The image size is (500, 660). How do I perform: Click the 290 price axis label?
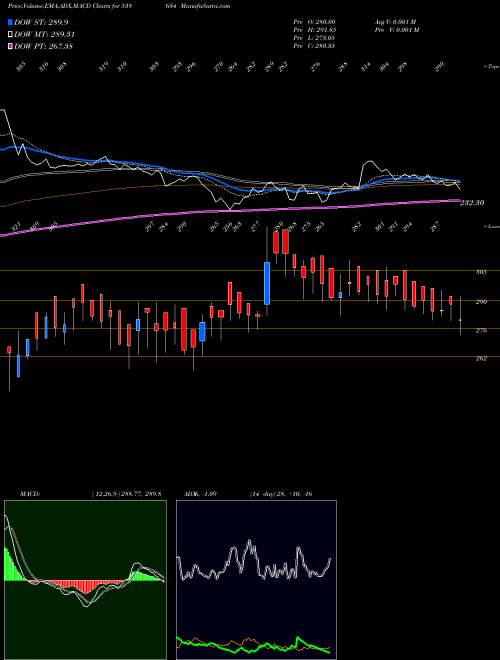coord(481,301)
